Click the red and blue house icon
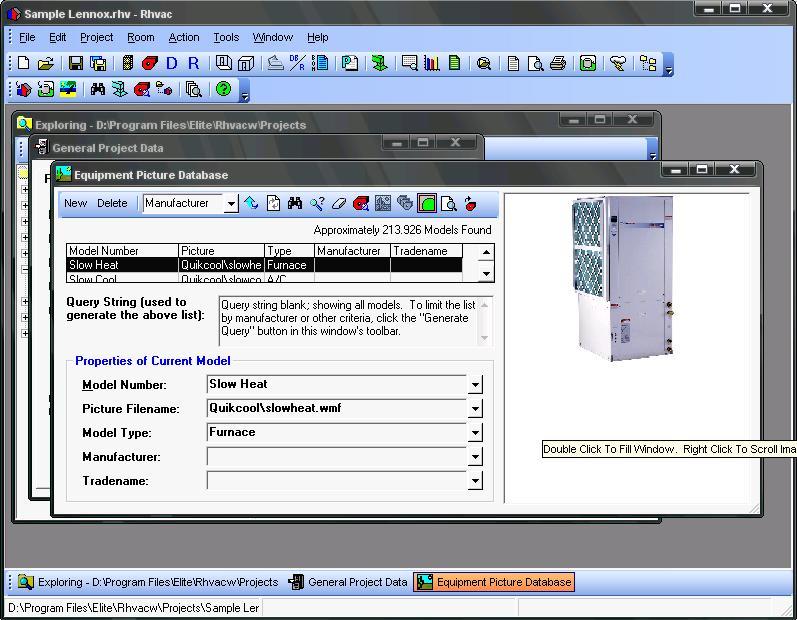This screenshot has width=797, height=620. click(x=23, y=89)
